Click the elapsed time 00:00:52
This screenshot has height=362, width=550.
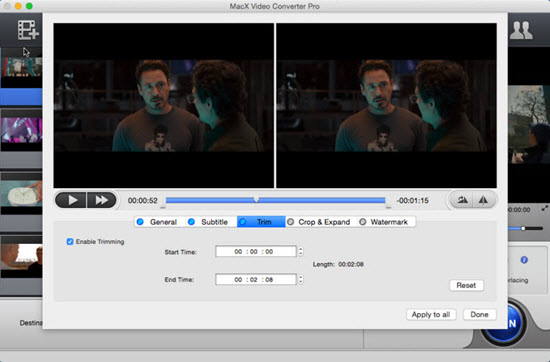coord(143,201)
